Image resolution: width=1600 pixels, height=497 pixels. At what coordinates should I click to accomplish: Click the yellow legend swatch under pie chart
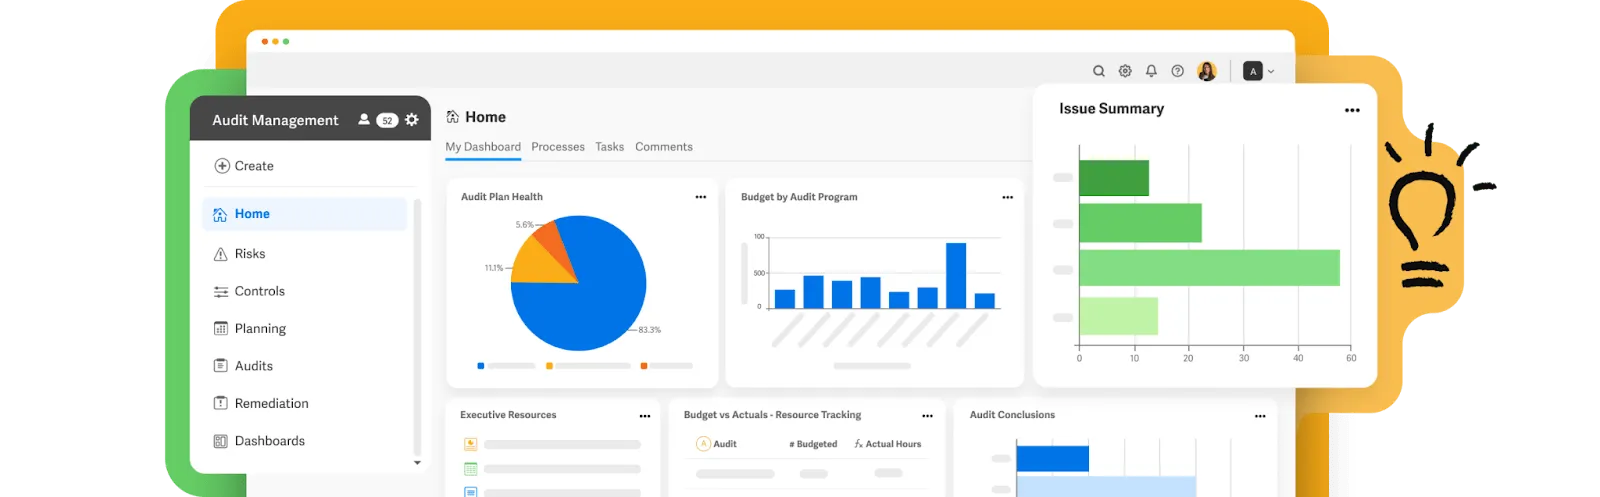pos(549,366)
